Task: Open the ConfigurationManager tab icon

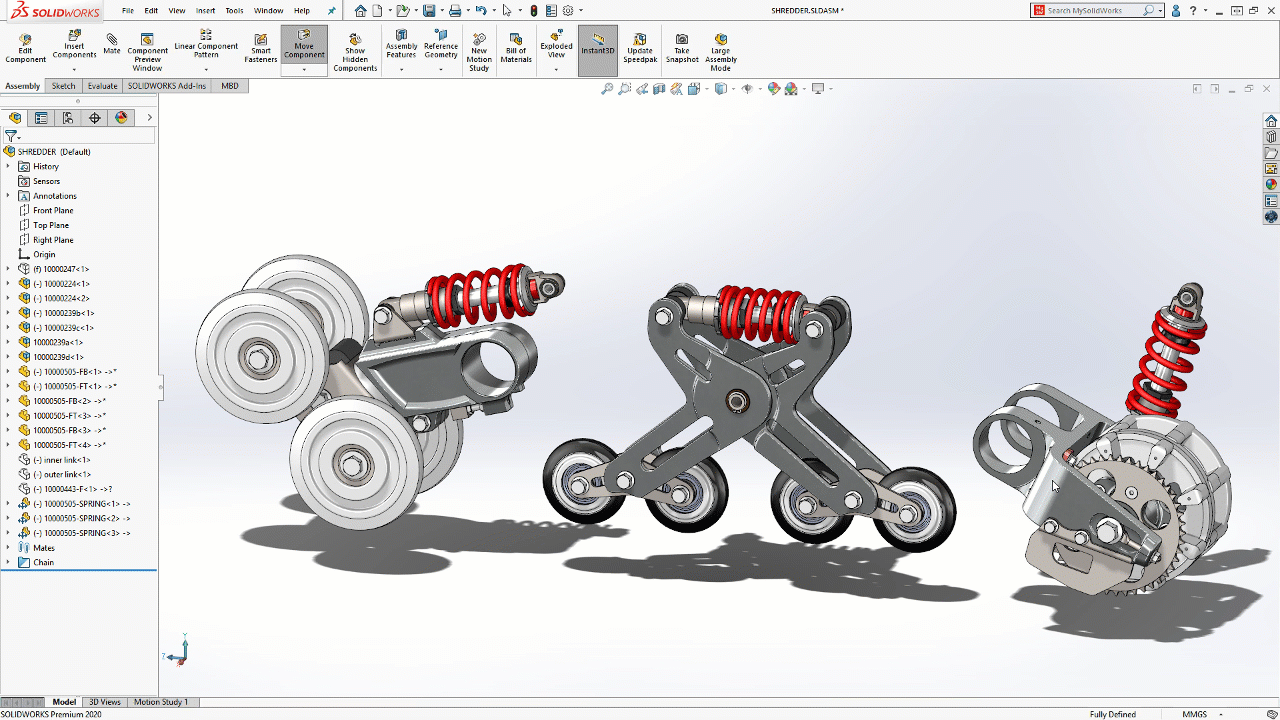Action: [68, 118]
